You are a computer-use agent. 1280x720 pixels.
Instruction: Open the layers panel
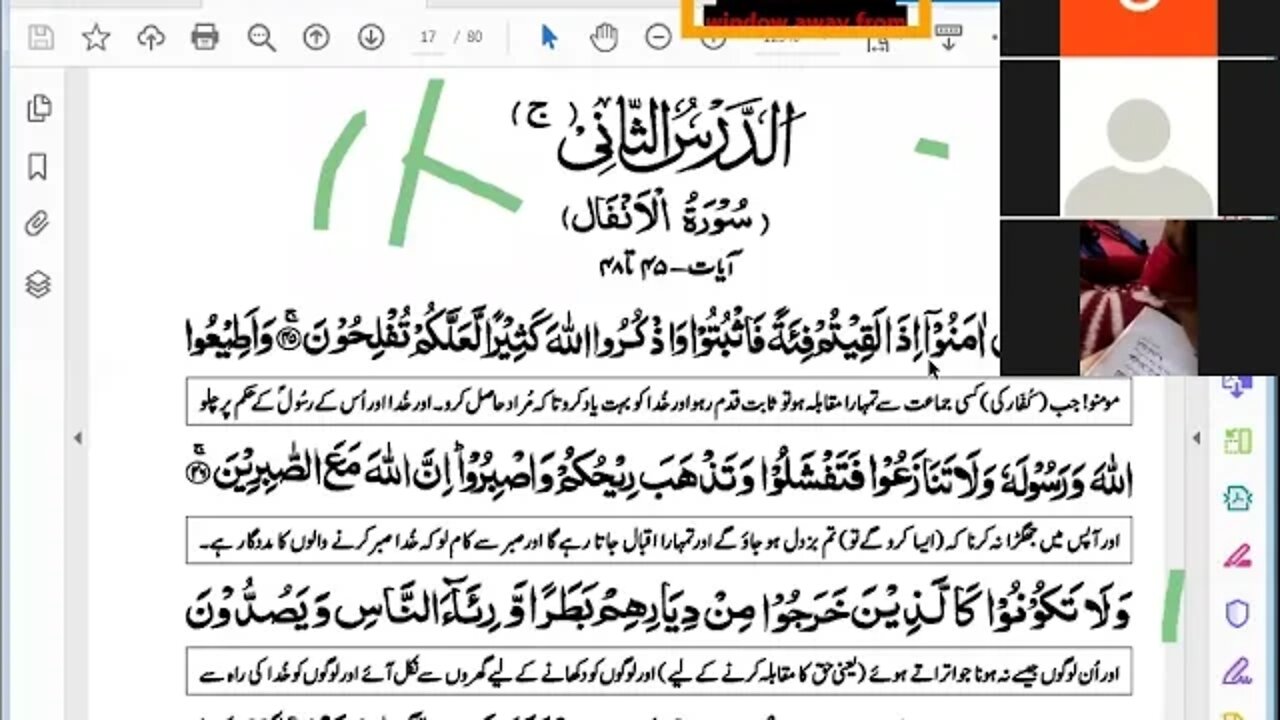coord(38,285)
